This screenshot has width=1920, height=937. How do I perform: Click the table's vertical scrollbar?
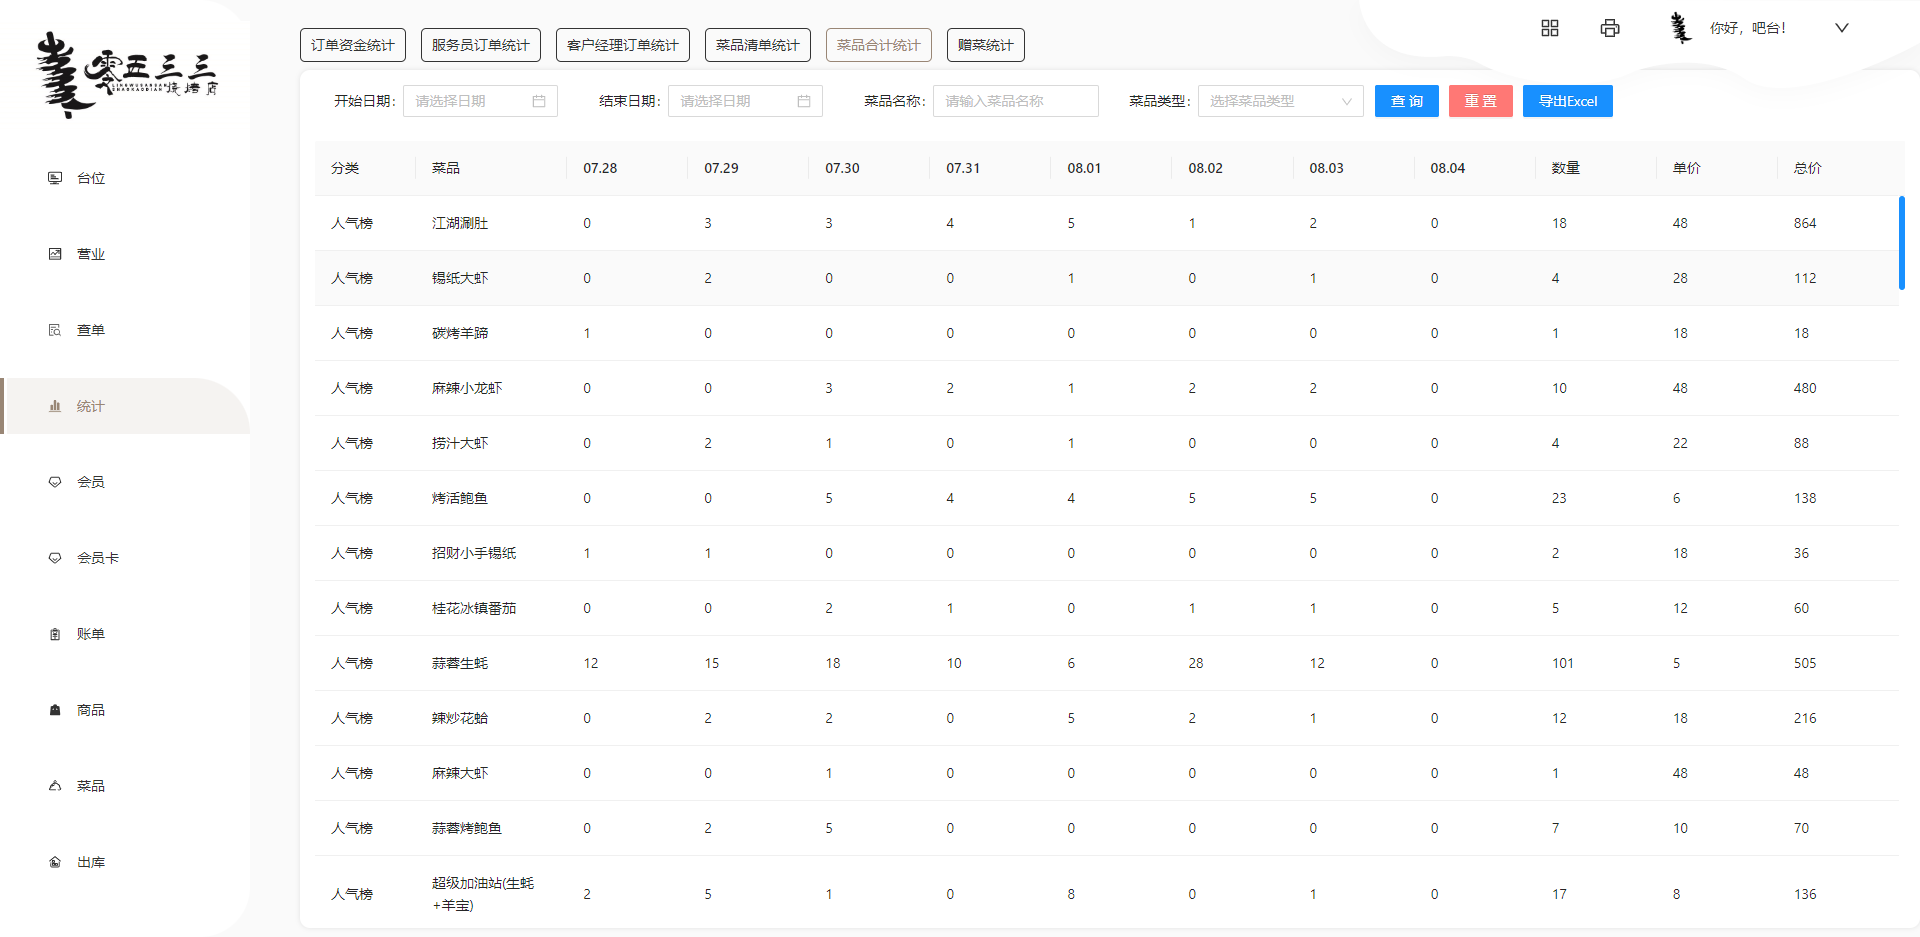coord(1901,243)
